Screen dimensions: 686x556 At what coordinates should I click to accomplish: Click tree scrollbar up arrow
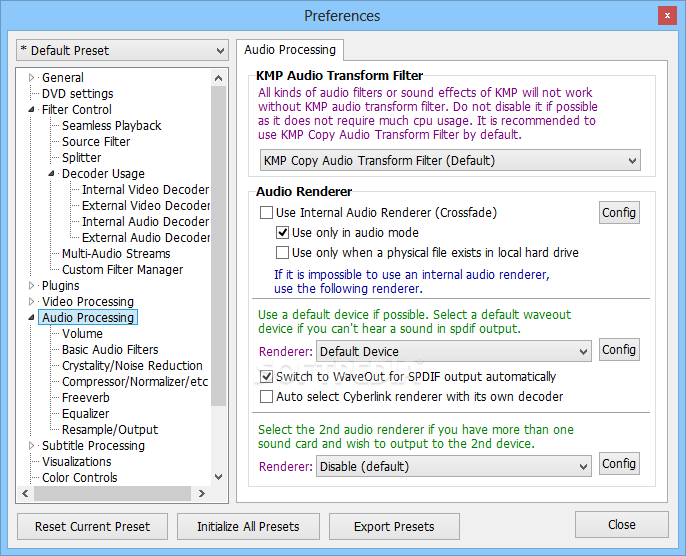pos(219,78)
